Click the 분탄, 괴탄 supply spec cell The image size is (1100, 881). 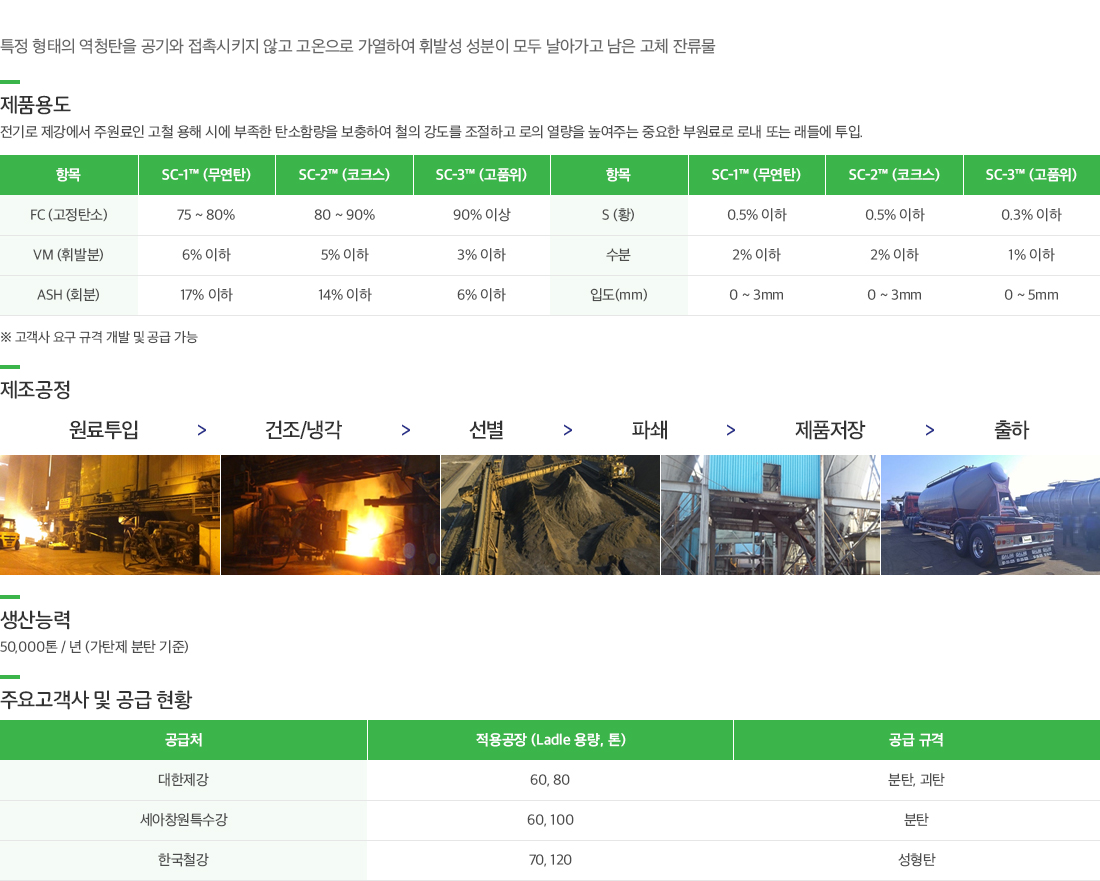pyautogui.click(x=916, y=780)
